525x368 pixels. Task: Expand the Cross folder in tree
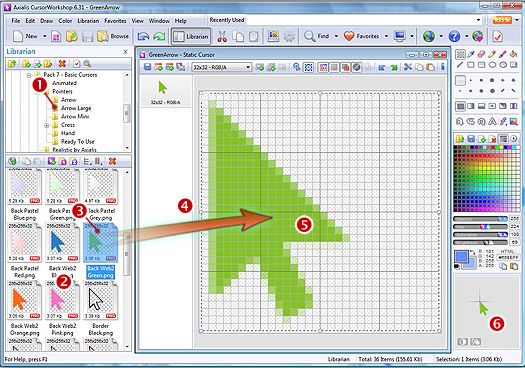point(47,125)
